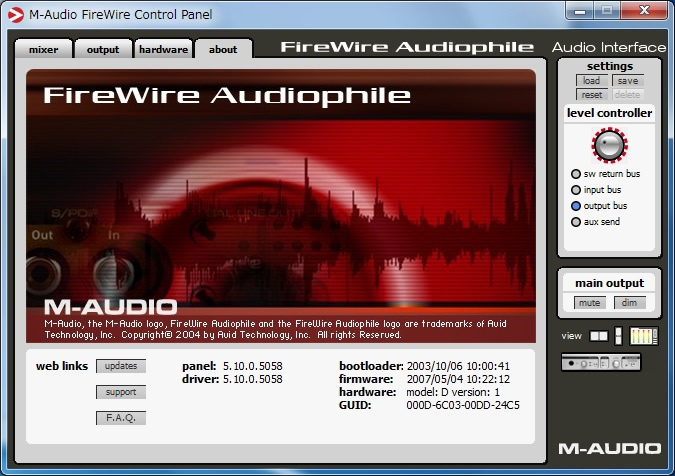Viewport: 675px width, 476px height.
Task: Click the hardware device front panel icon
Action: click(x=601, y=363)
